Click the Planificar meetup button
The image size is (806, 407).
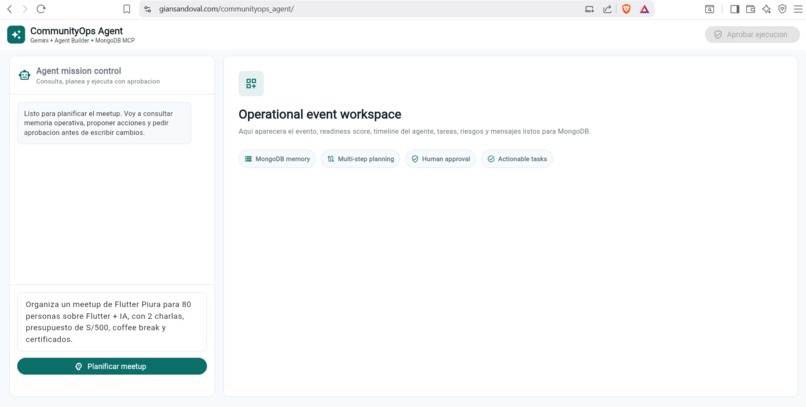[x=112, y=366]
